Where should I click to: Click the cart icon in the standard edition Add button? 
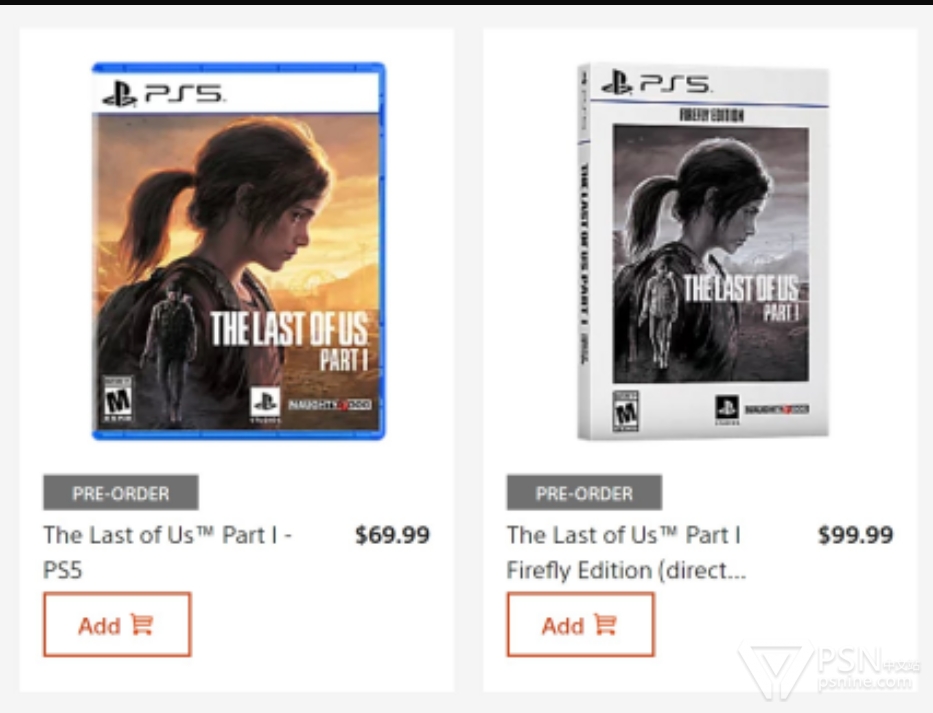[x=142, y=625]
